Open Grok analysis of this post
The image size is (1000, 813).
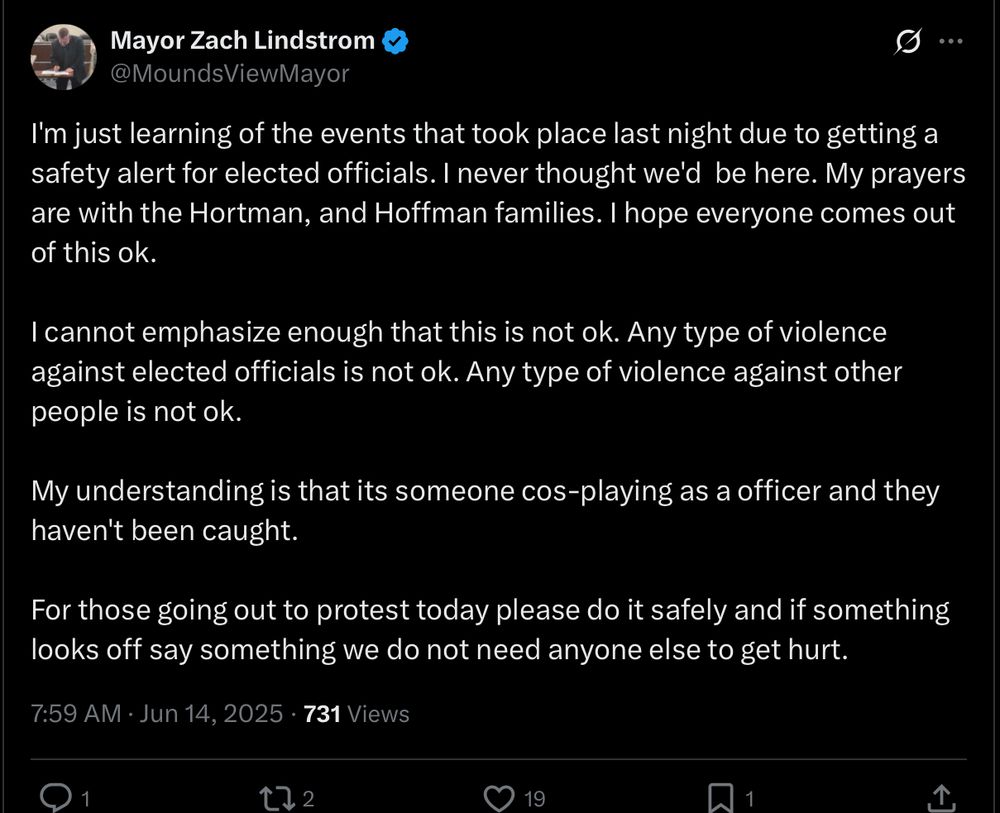pos(907,40)
